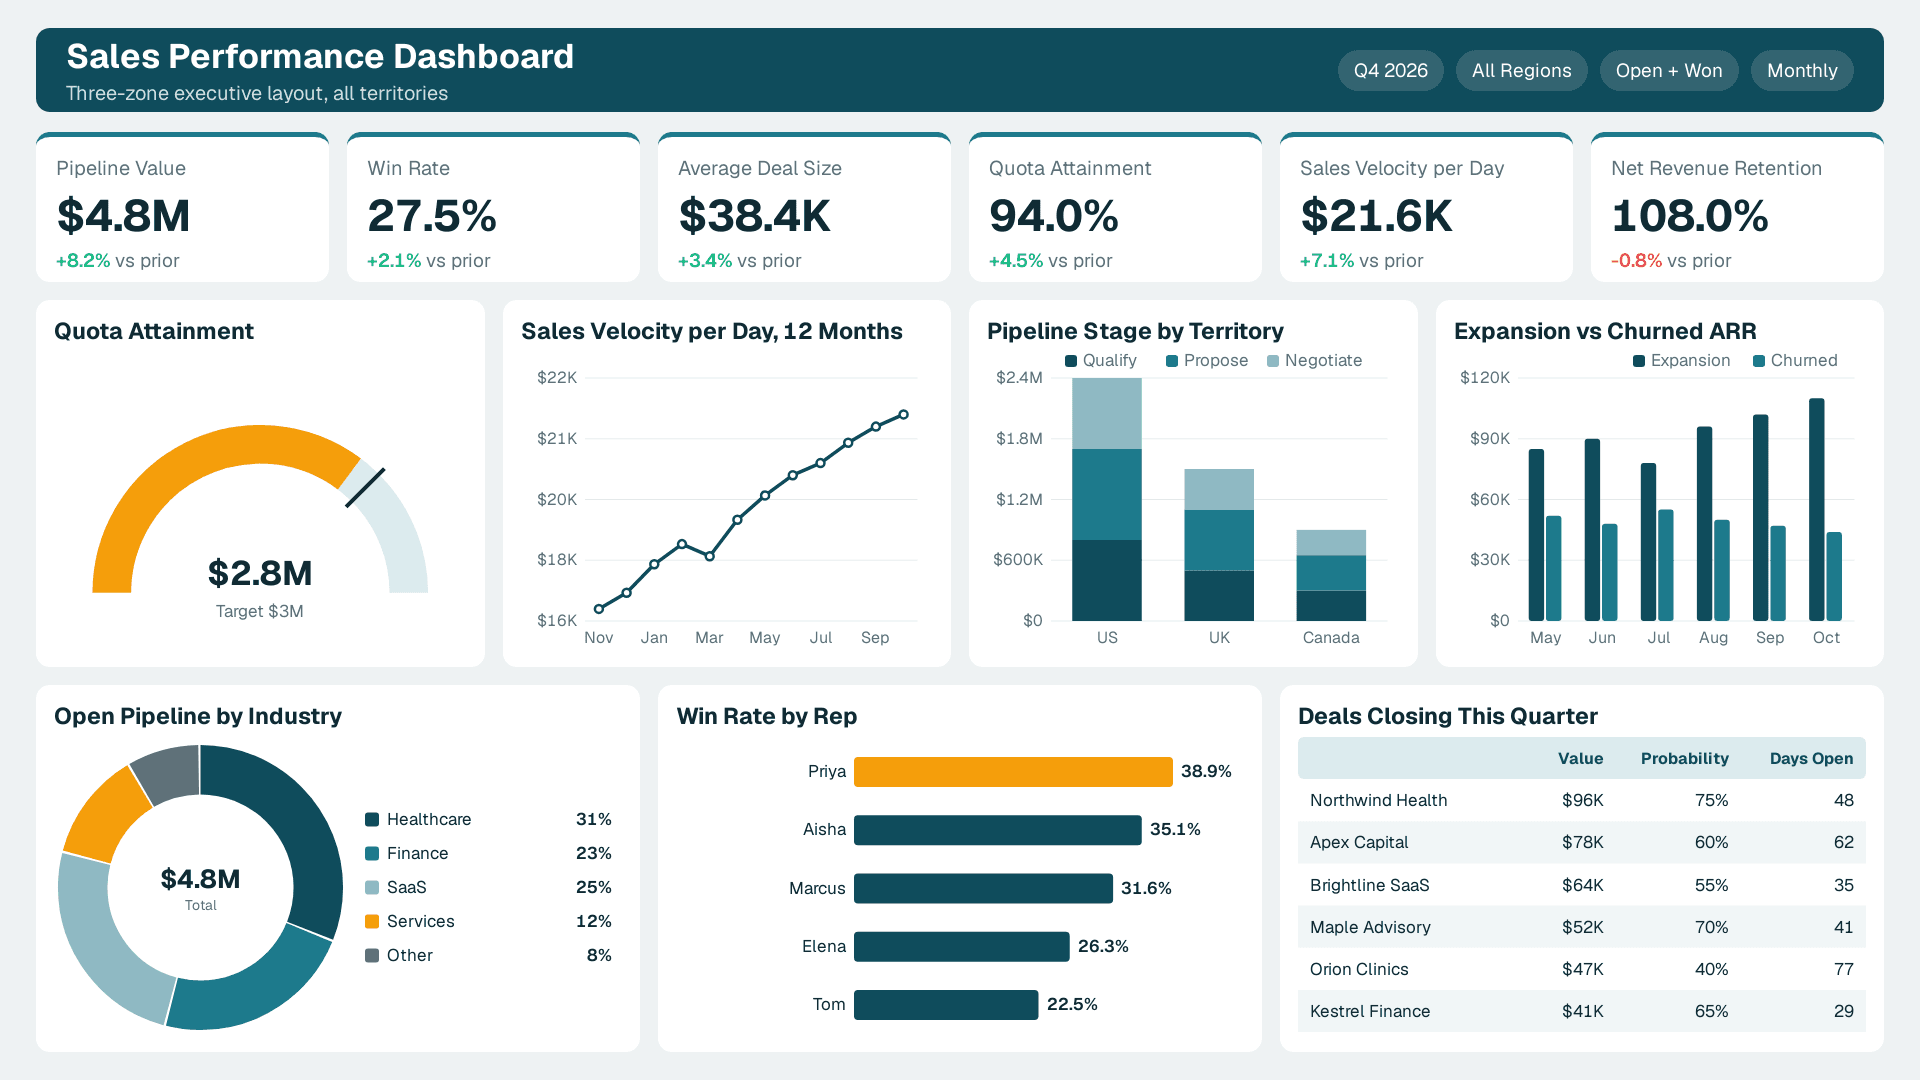1920x1080 pixels.
Task: Toggle the Negotiate legend entry
Action: [x=1314, y=361]
